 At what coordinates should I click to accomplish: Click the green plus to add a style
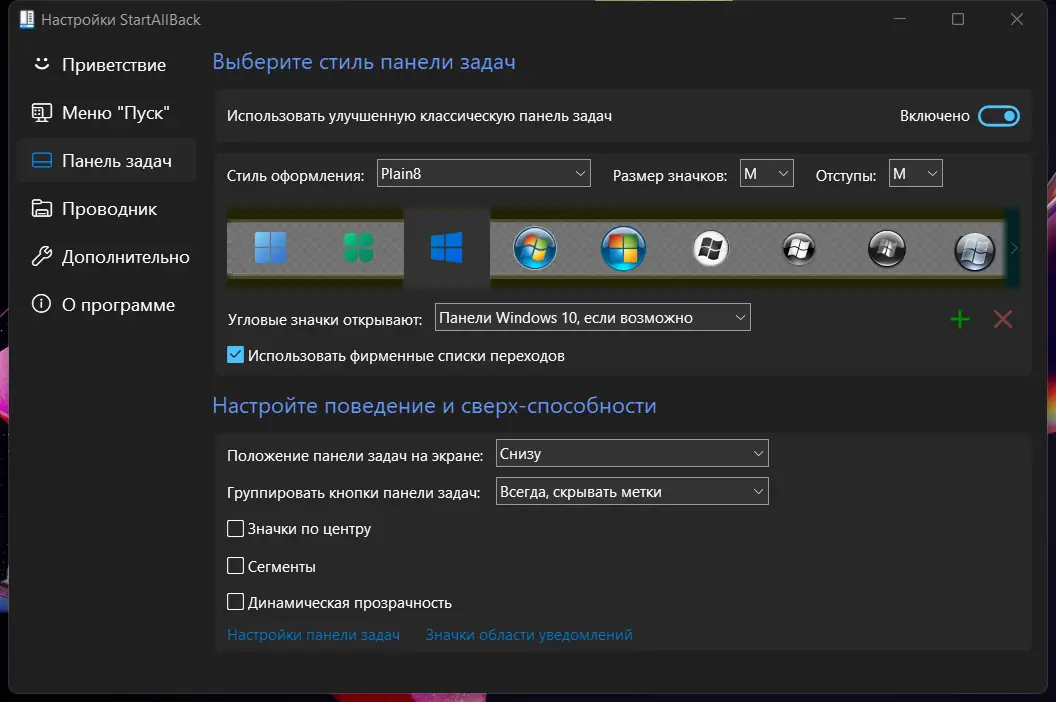point(959,318)
